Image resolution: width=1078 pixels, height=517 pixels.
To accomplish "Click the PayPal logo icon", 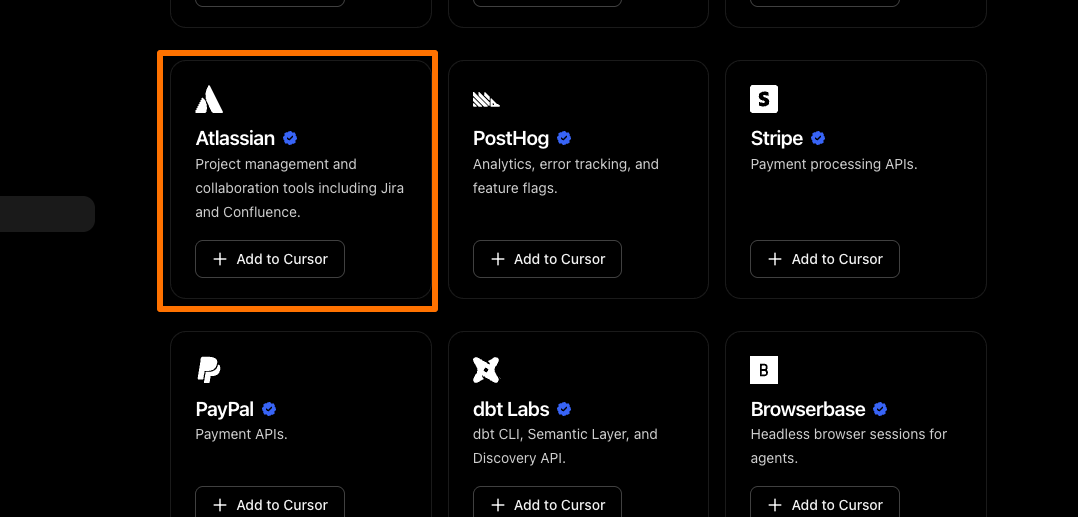I will [x=209, y=370].
